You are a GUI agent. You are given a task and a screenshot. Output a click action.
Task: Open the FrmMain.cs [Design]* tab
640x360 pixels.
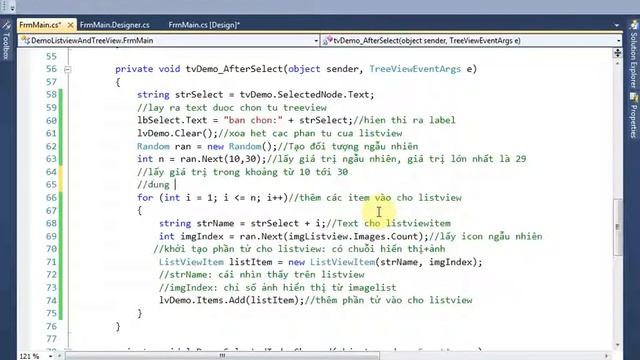[204, 25]
